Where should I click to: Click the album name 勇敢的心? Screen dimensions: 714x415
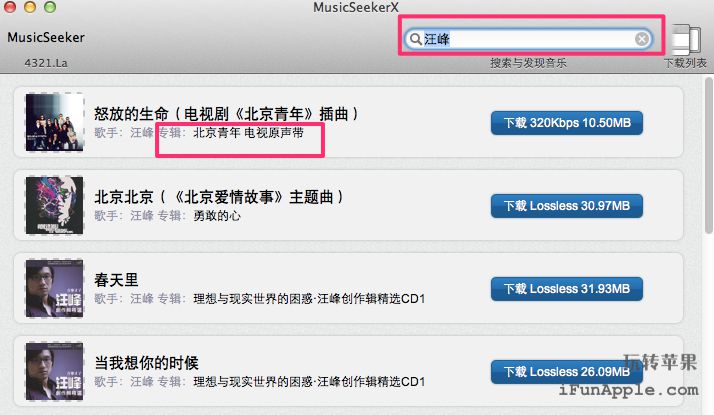[x=217, y=215]
